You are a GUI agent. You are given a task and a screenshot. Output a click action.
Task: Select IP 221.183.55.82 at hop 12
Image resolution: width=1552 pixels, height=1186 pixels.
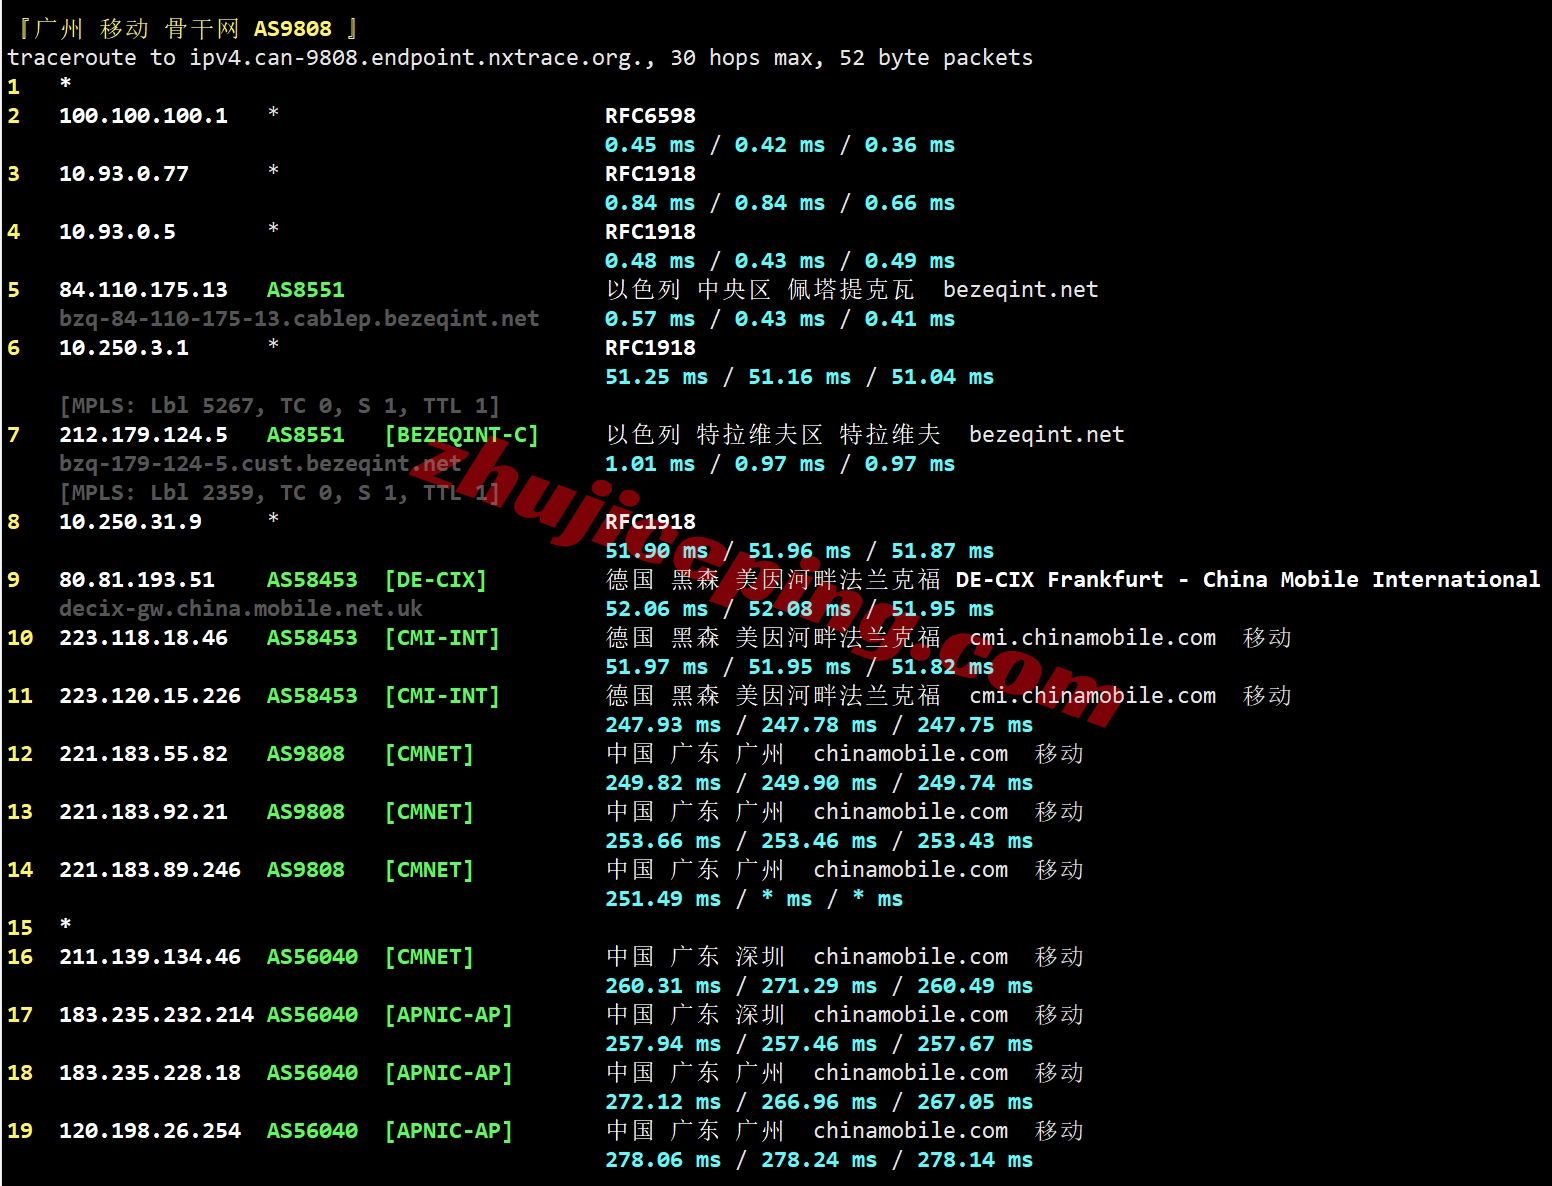pos(143,754)
